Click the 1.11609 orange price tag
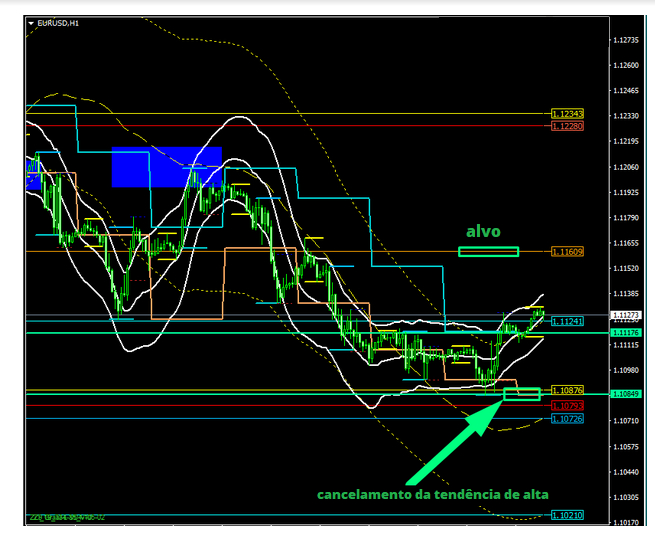Screen dimensions: 655x538 567,251
